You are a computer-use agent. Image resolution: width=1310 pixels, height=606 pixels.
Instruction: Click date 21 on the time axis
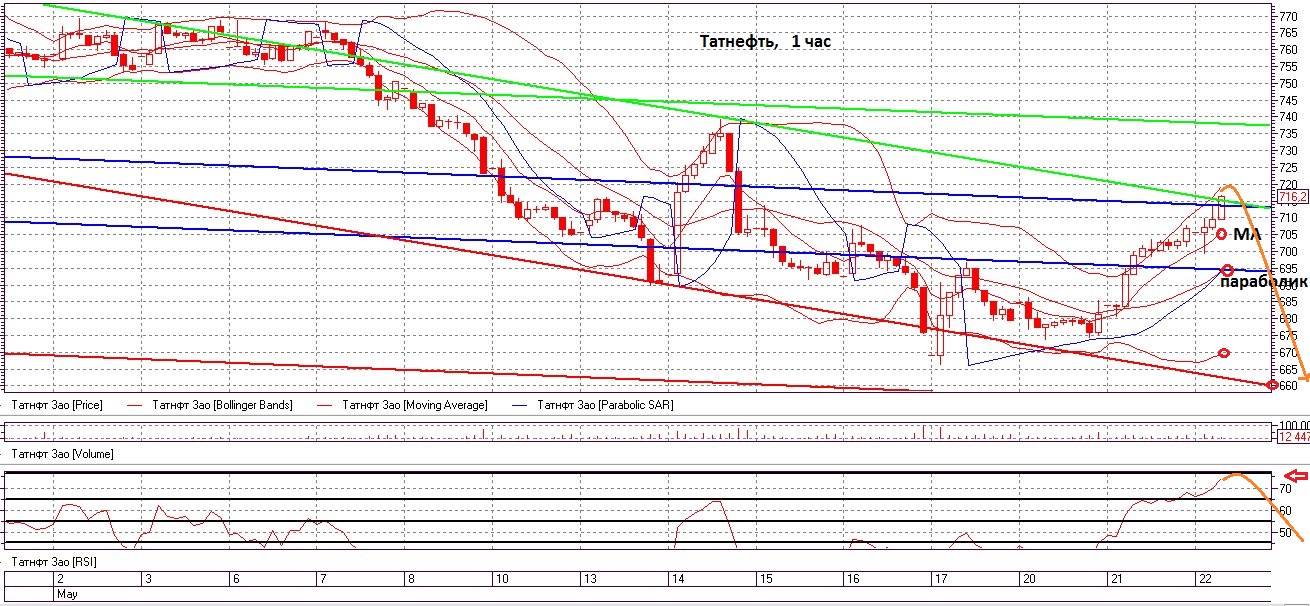pyautogui.click(x=1118, y=580)
